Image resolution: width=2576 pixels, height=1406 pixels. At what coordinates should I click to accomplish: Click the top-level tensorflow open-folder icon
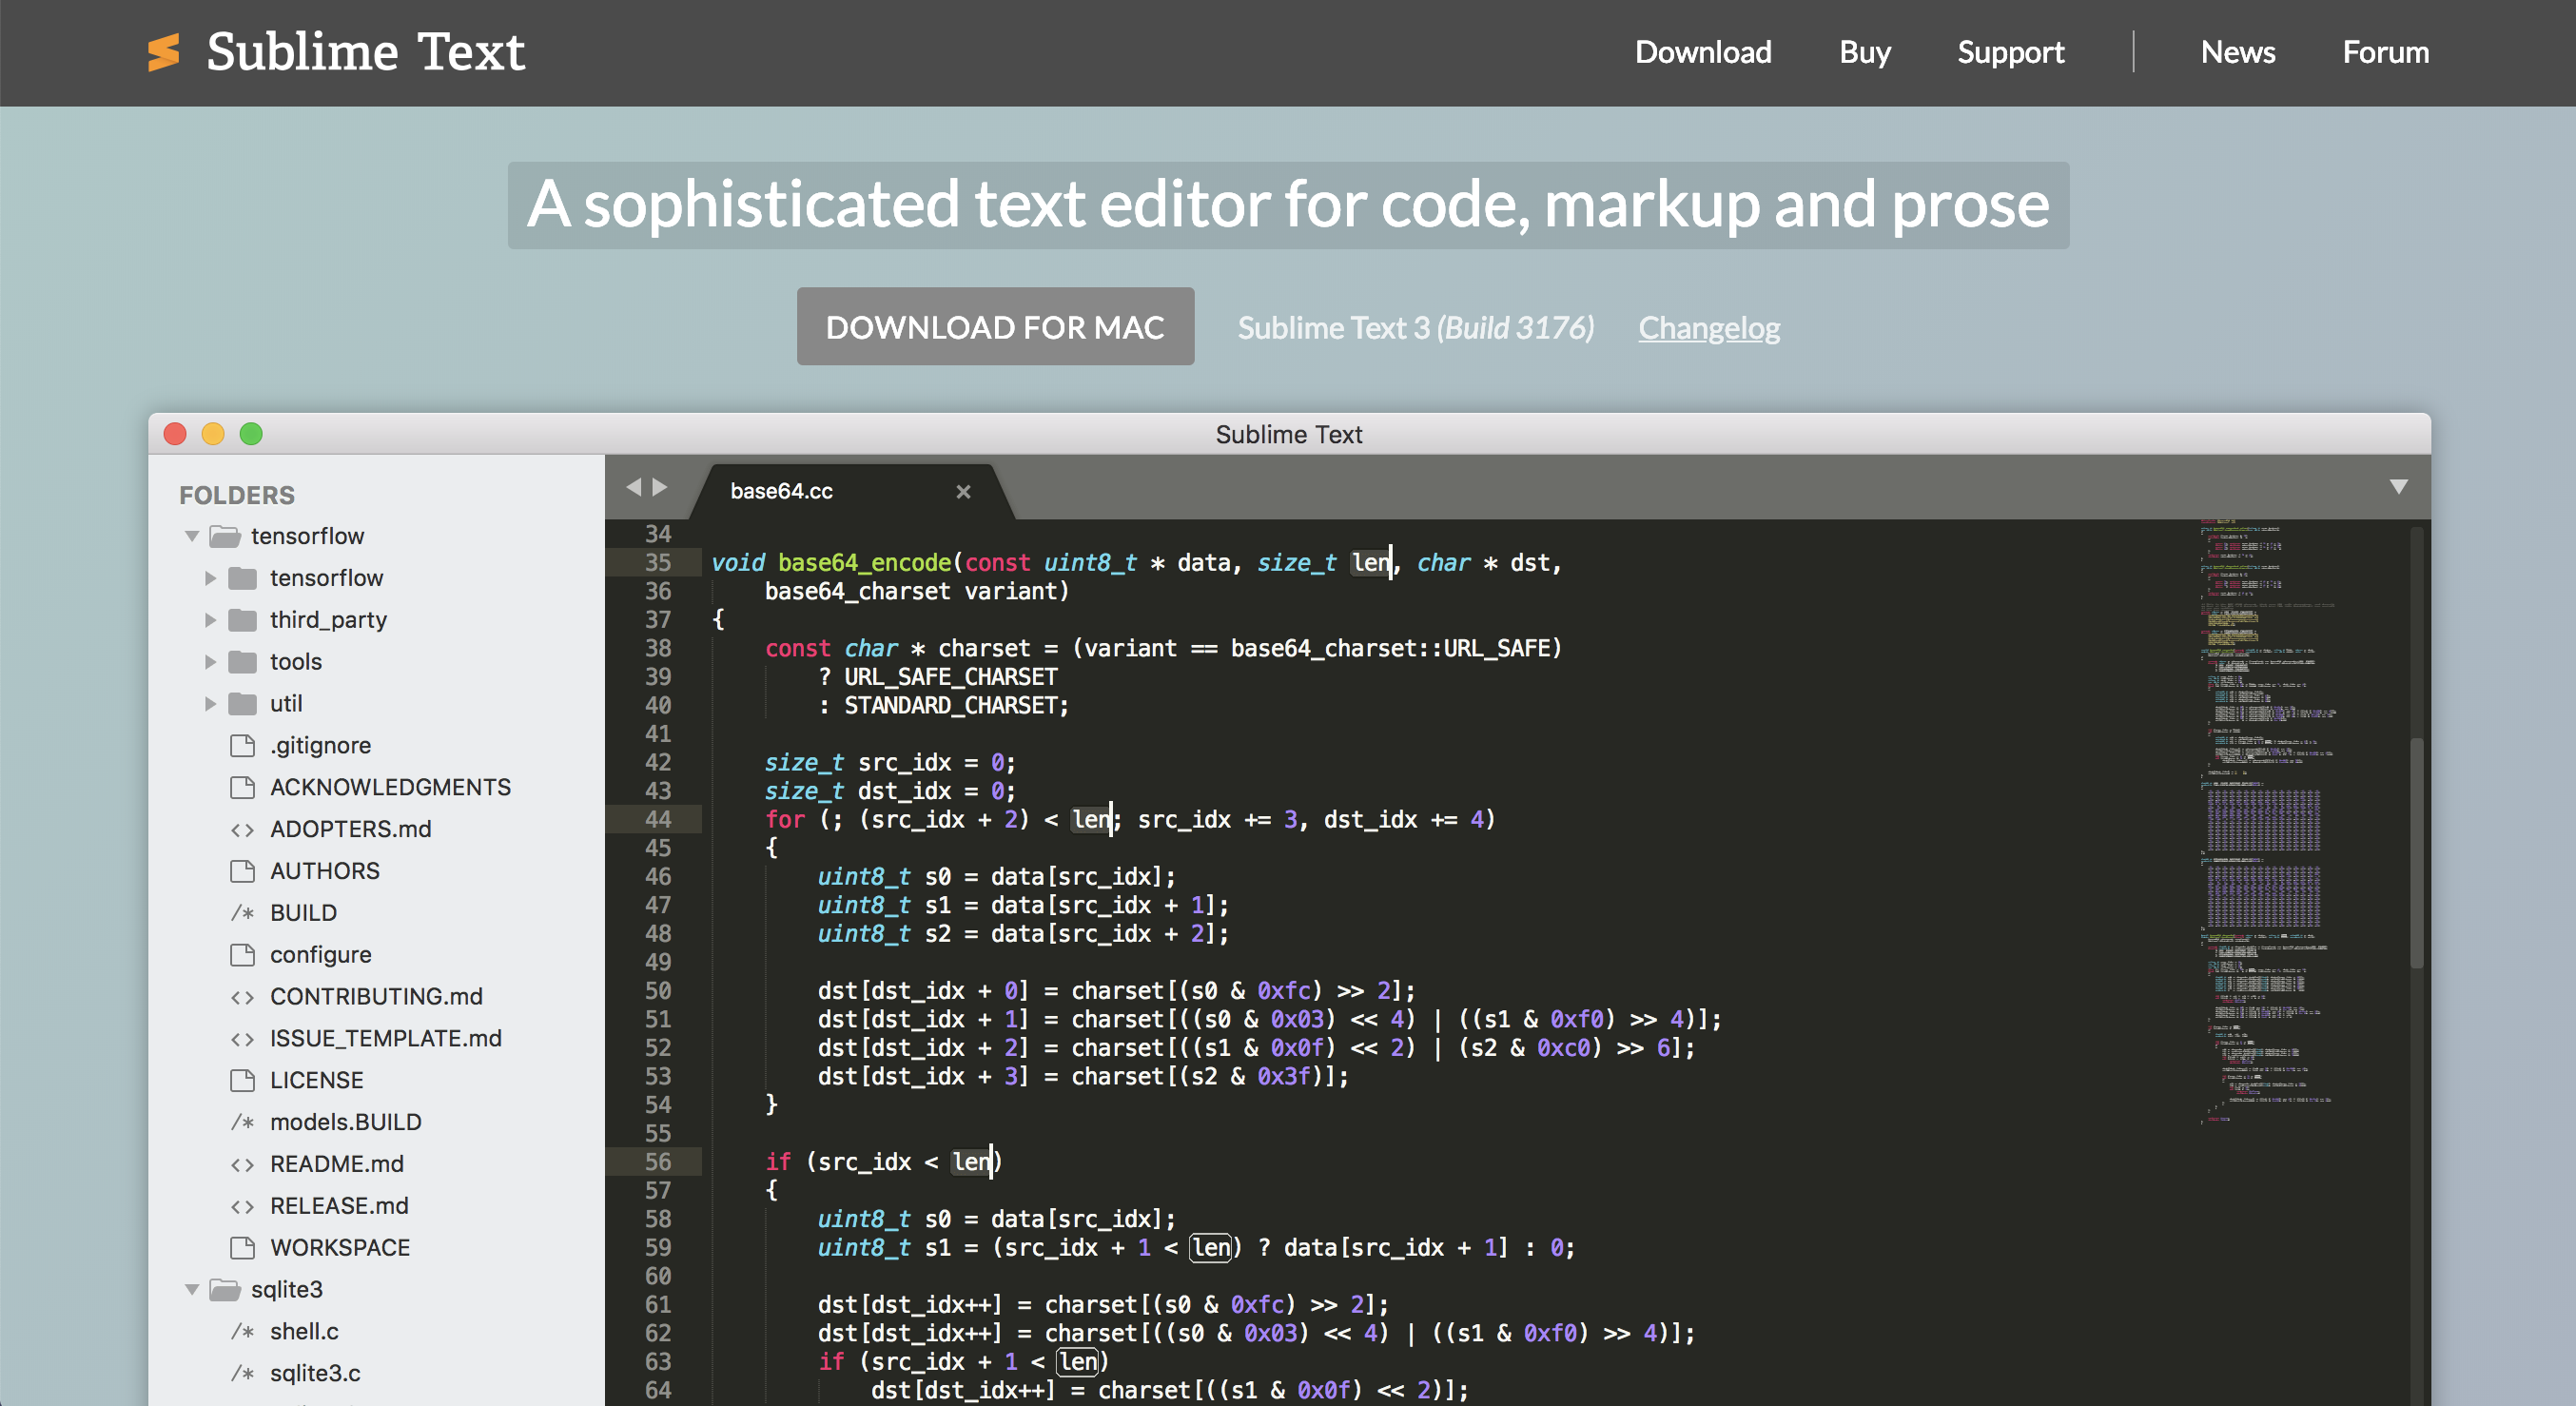coord(225,537)
